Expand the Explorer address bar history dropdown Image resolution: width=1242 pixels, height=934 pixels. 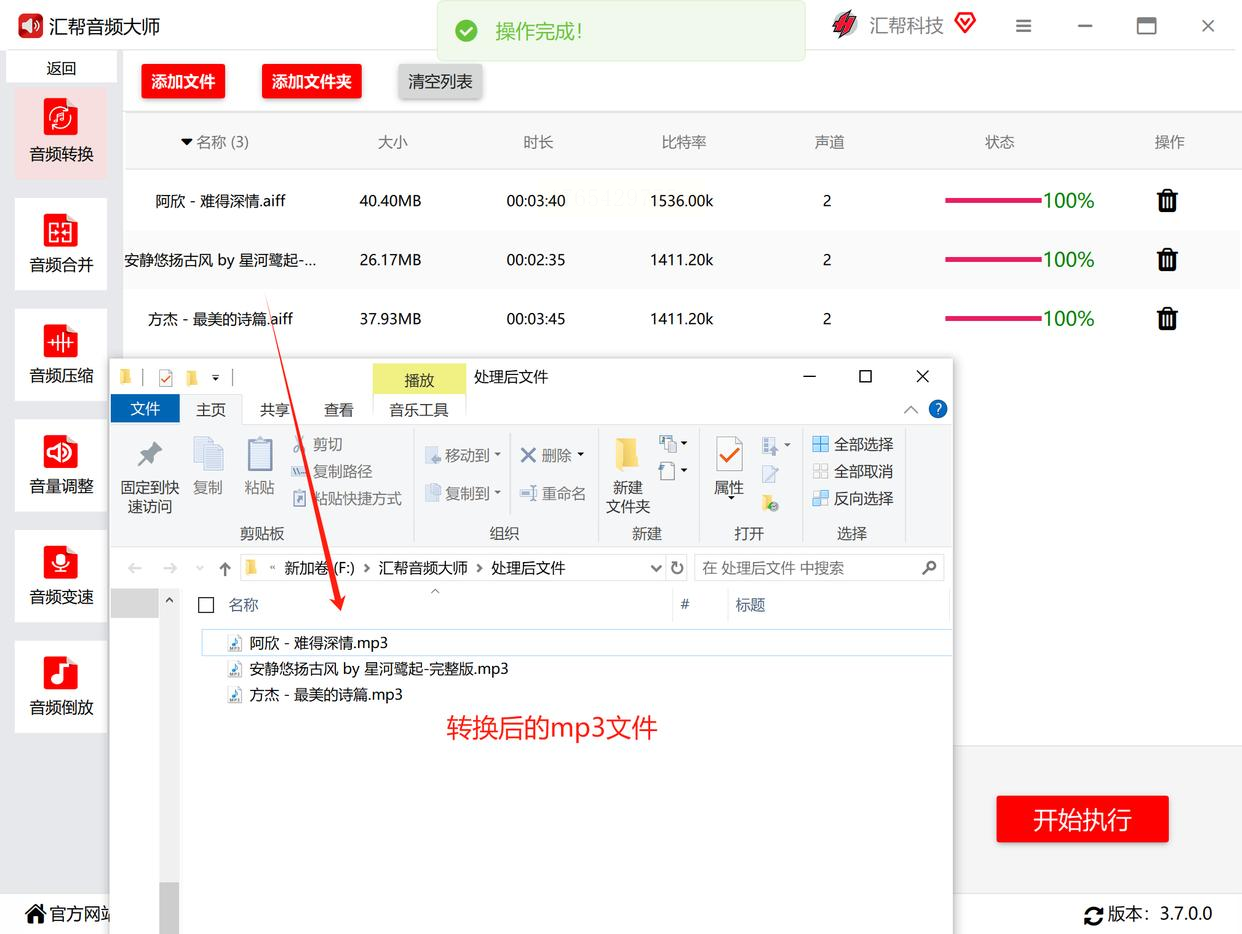[656, 568]
